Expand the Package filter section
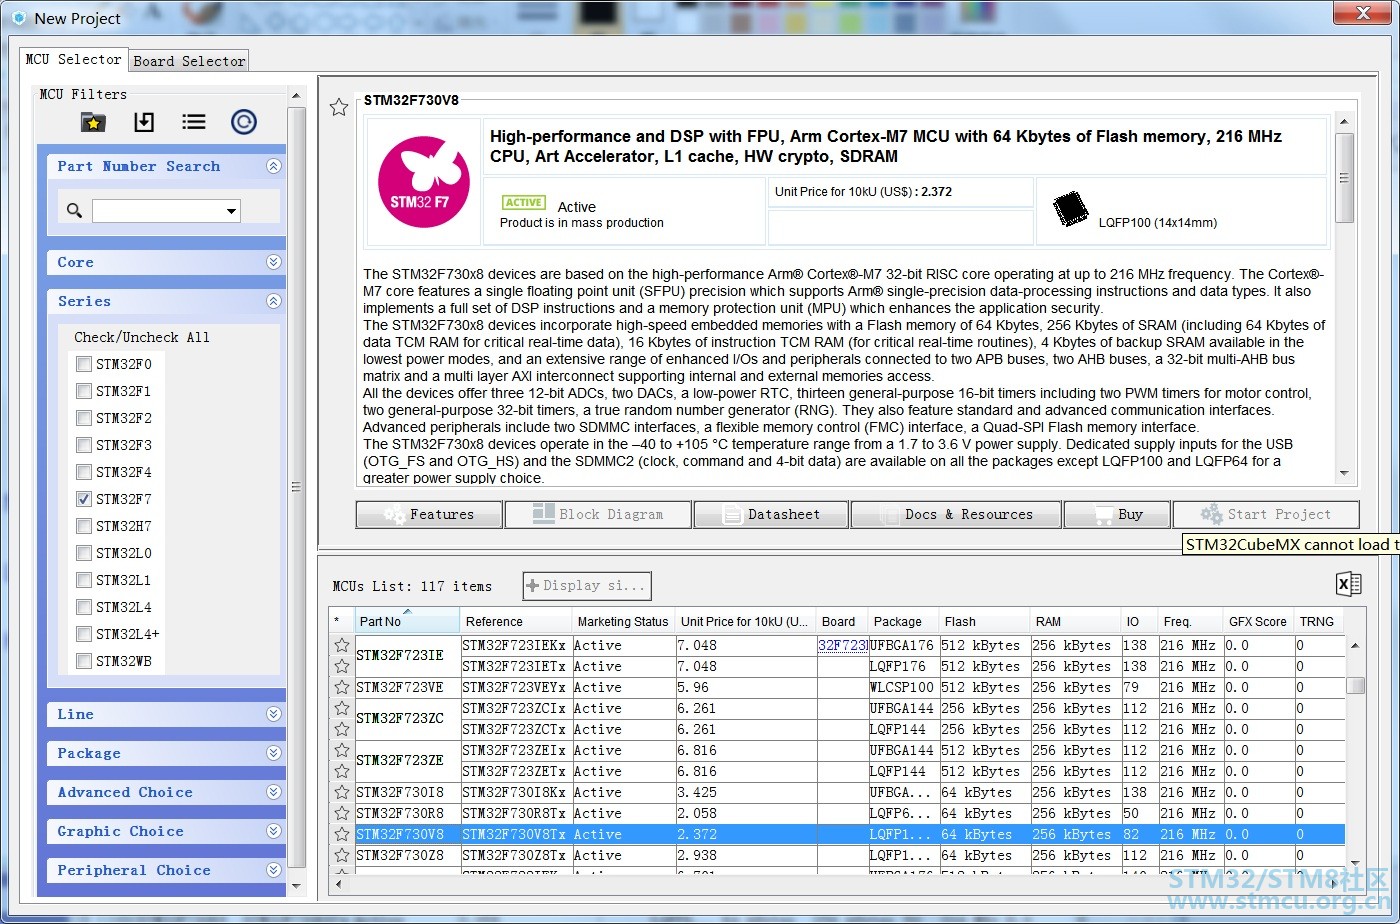Screen dimensions: 1400x924 click(x=274, y=753)
